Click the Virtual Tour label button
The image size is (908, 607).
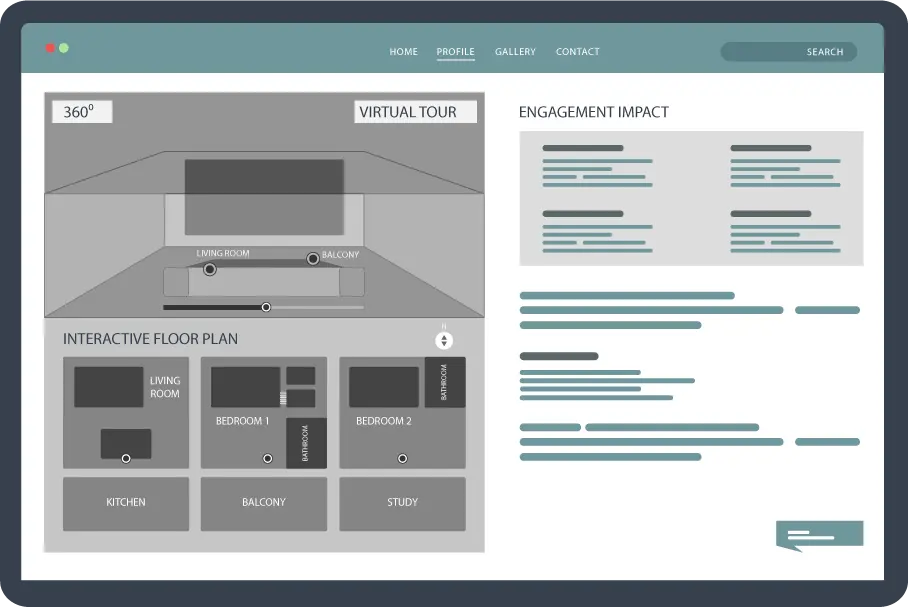tap(414, 112)
